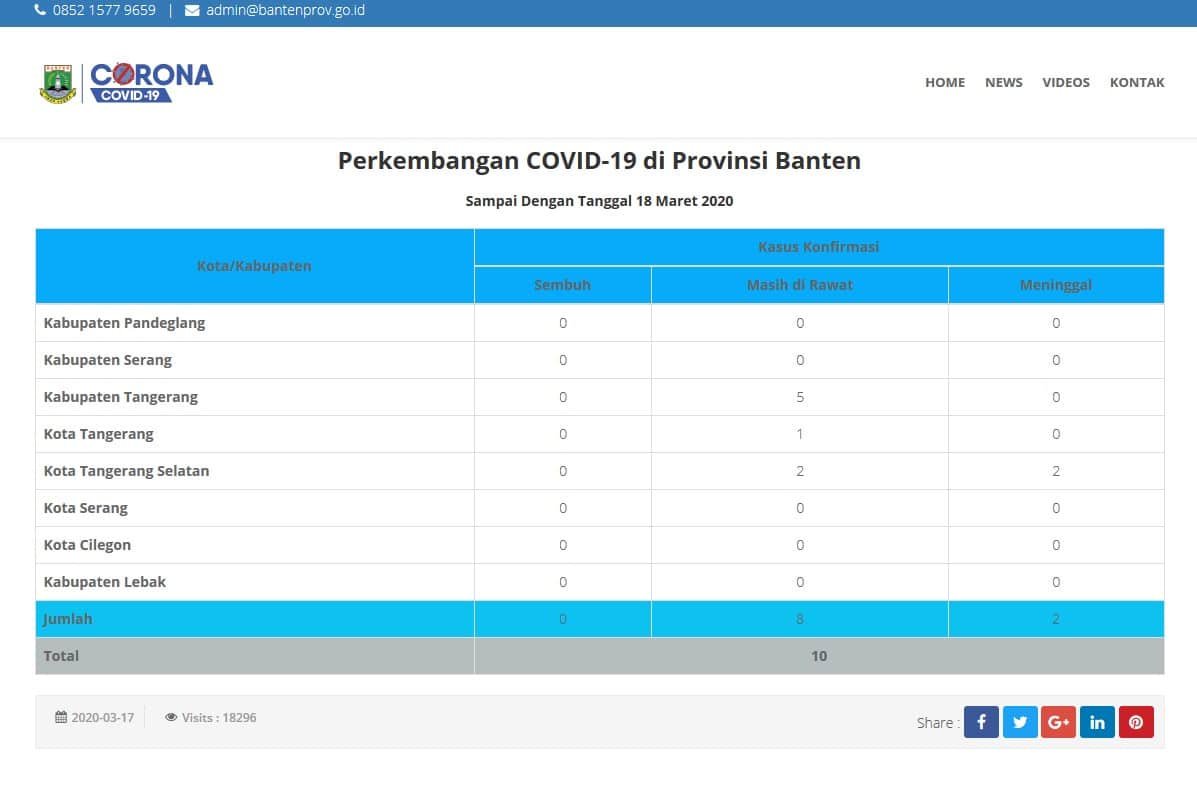Click the Twitter share icon
The height and width of the screenshot is (785, 1197).
(x=1019, y=722)
